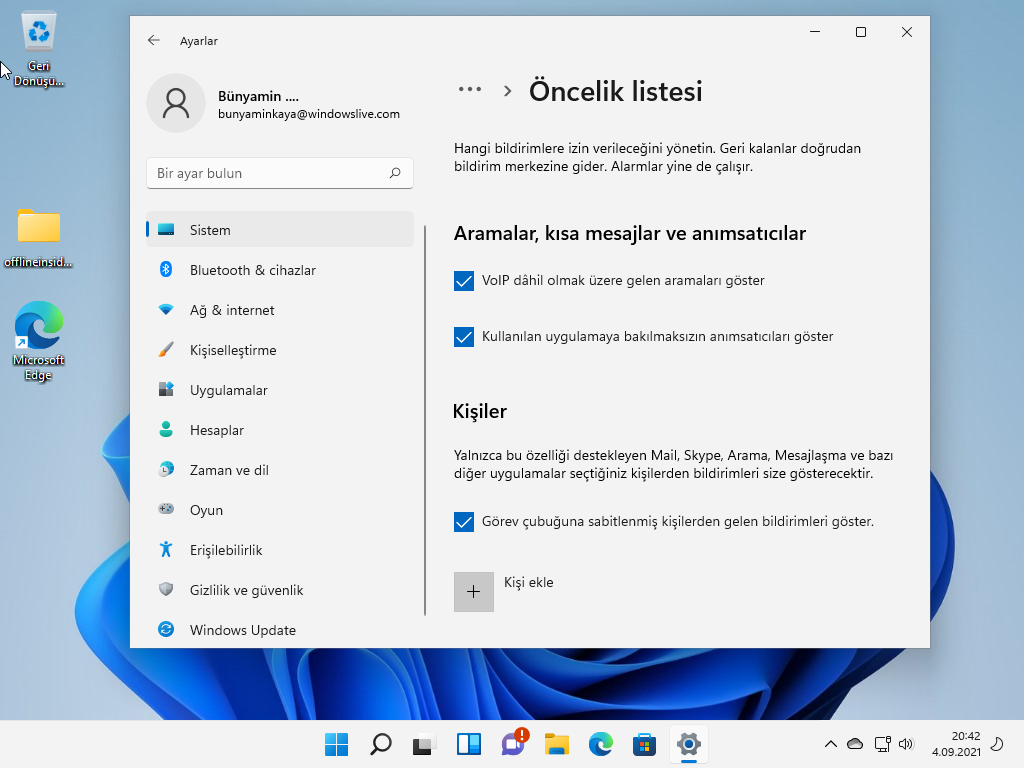Open the Oyun Xbox settings icon

pos(166,510)
